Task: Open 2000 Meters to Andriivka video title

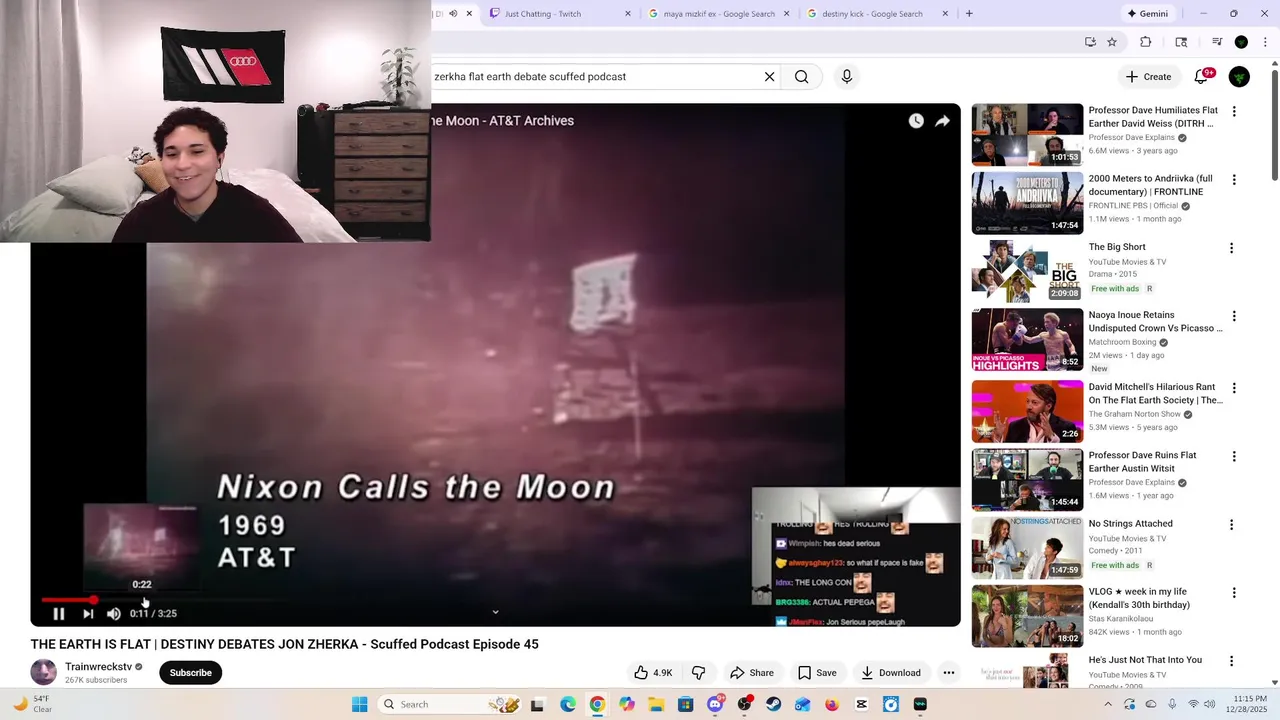Action: pyautogui.click(x=1150, y=185)
